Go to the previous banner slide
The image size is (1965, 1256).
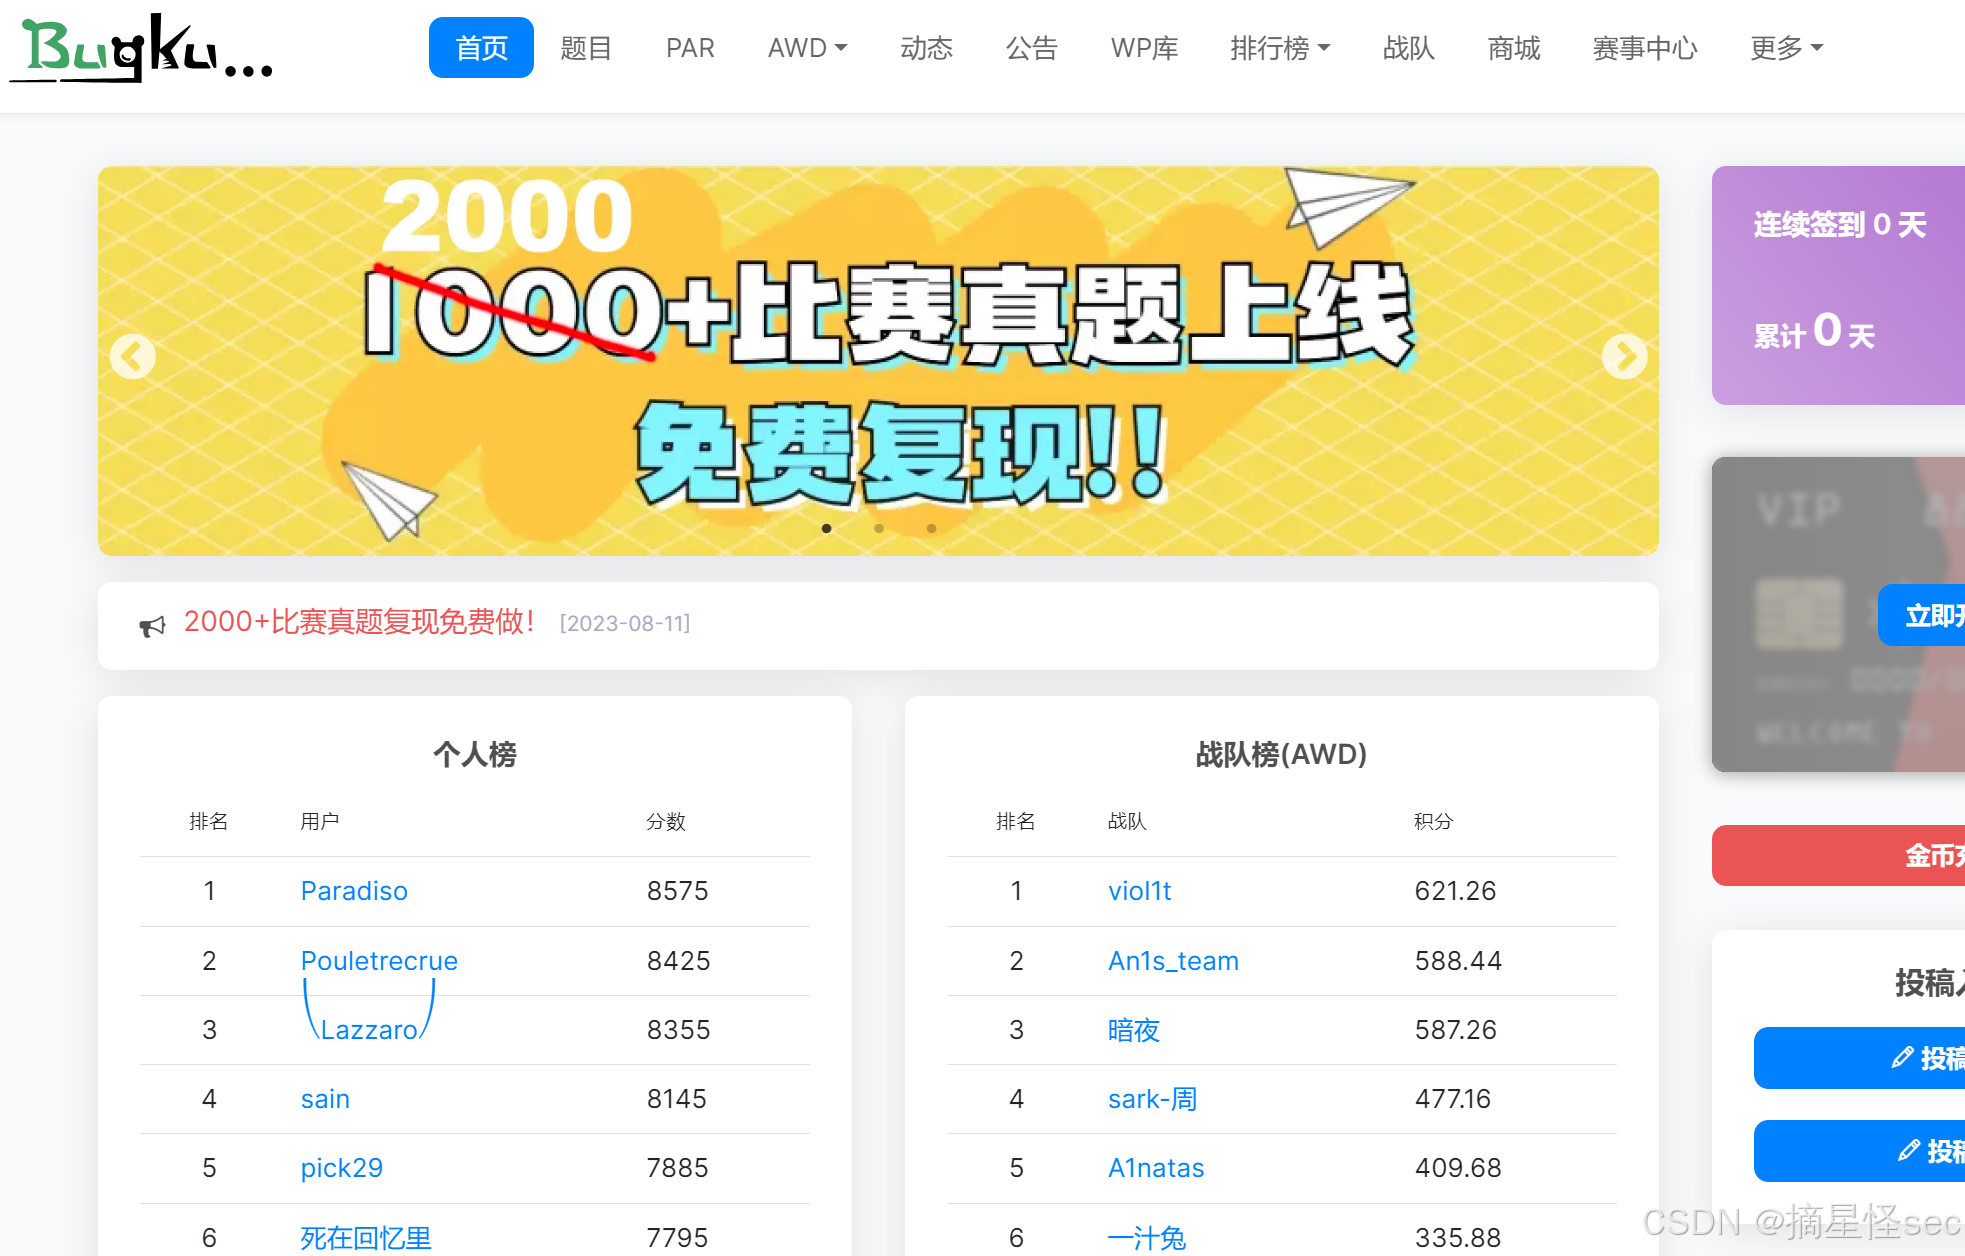tap(132, 356)
